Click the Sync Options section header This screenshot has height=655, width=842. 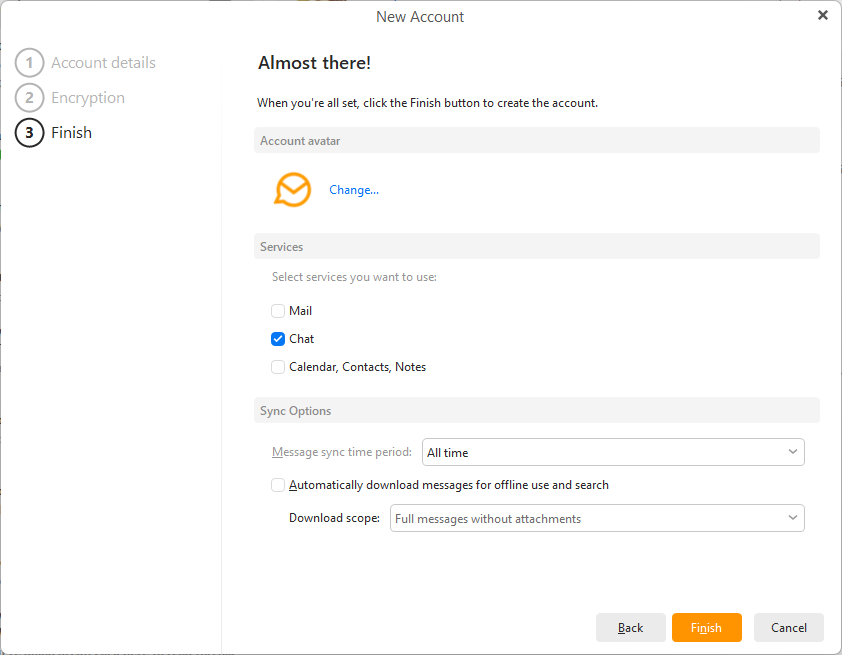point(296,411)
